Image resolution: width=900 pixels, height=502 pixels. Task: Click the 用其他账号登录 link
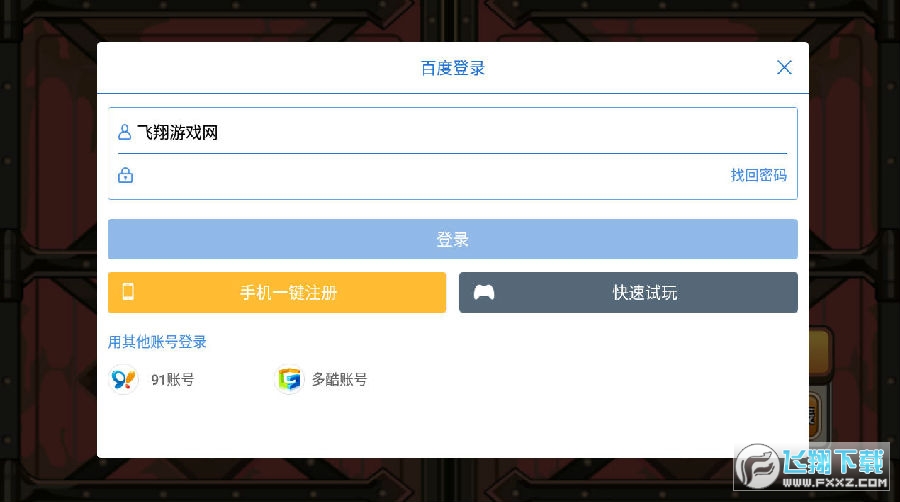(157, 342)
